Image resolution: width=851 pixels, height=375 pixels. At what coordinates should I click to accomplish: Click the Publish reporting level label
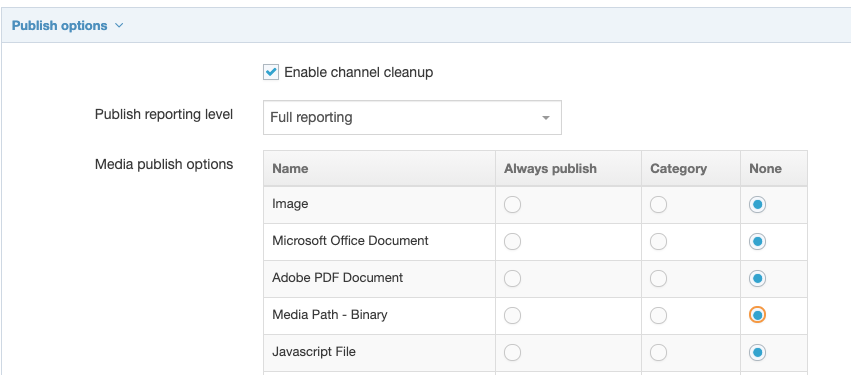[x=164, y=115]
